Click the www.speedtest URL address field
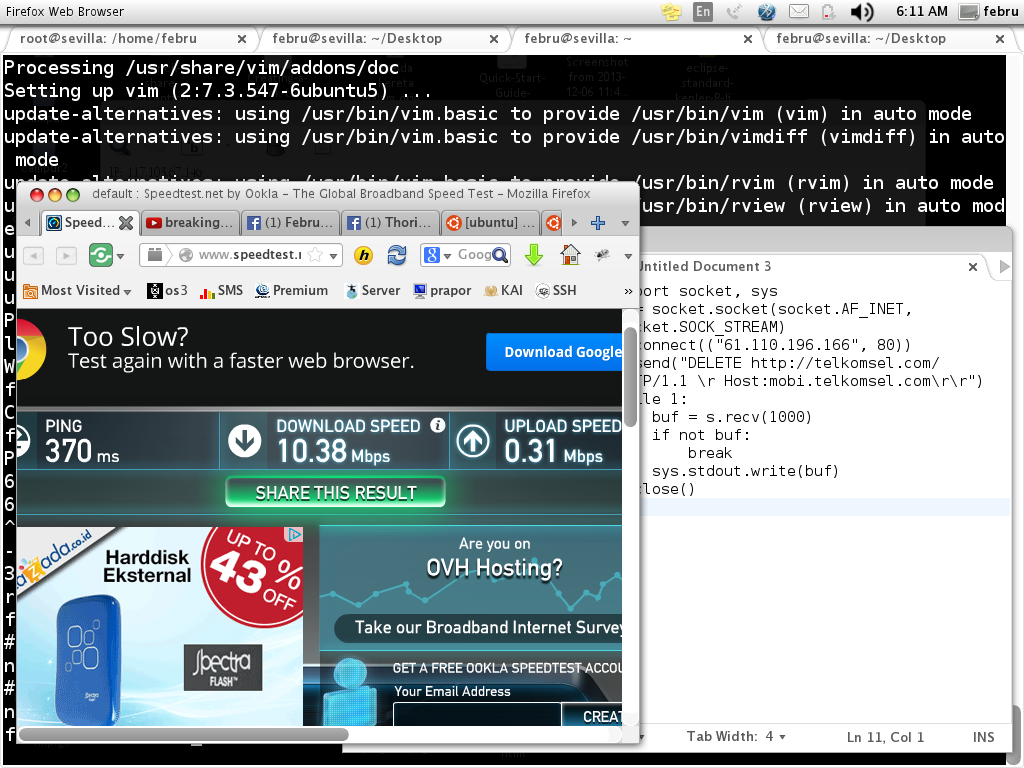Image resolution: width=1024 pixels, height=768 pixels. click(x=249, y=255)
